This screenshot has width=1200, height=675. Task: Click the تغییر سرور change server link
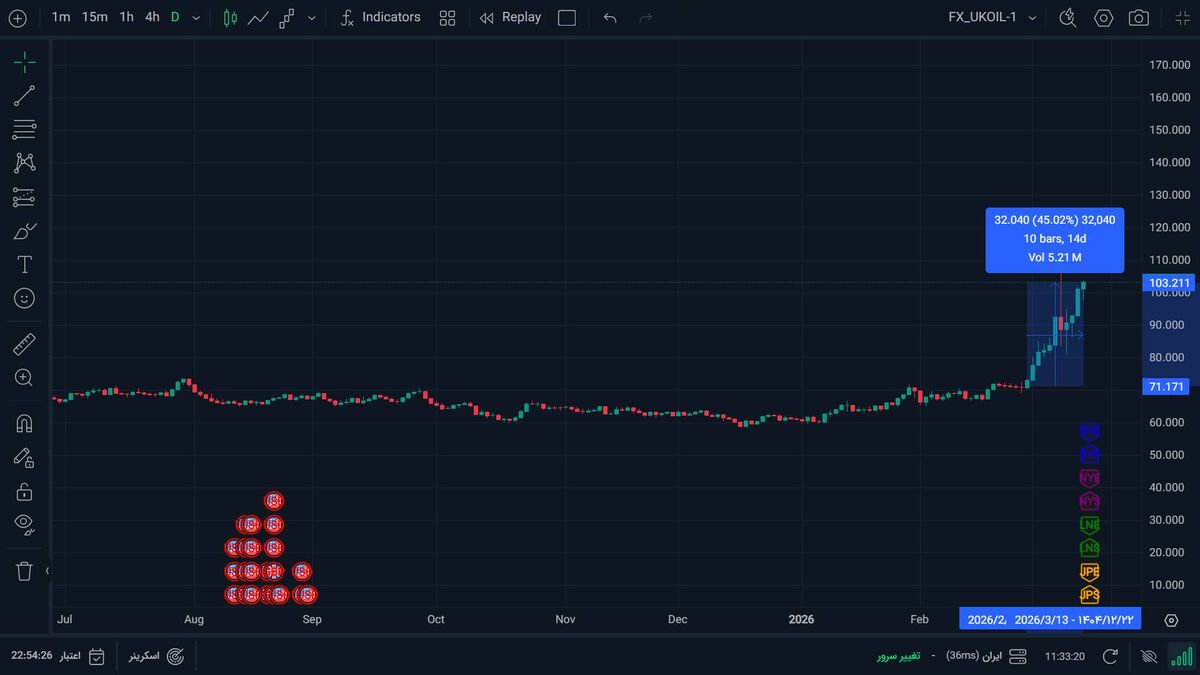pyautogui.click(x=899, y=656)
